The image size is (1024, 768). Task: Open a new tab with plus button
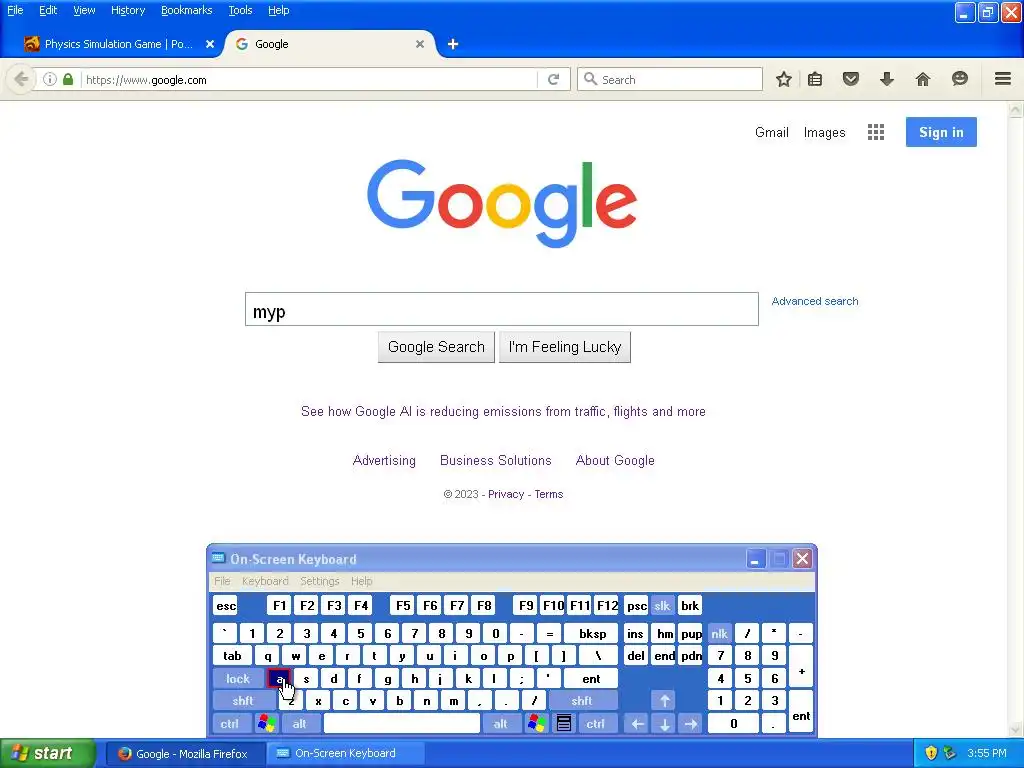(453, 44)
